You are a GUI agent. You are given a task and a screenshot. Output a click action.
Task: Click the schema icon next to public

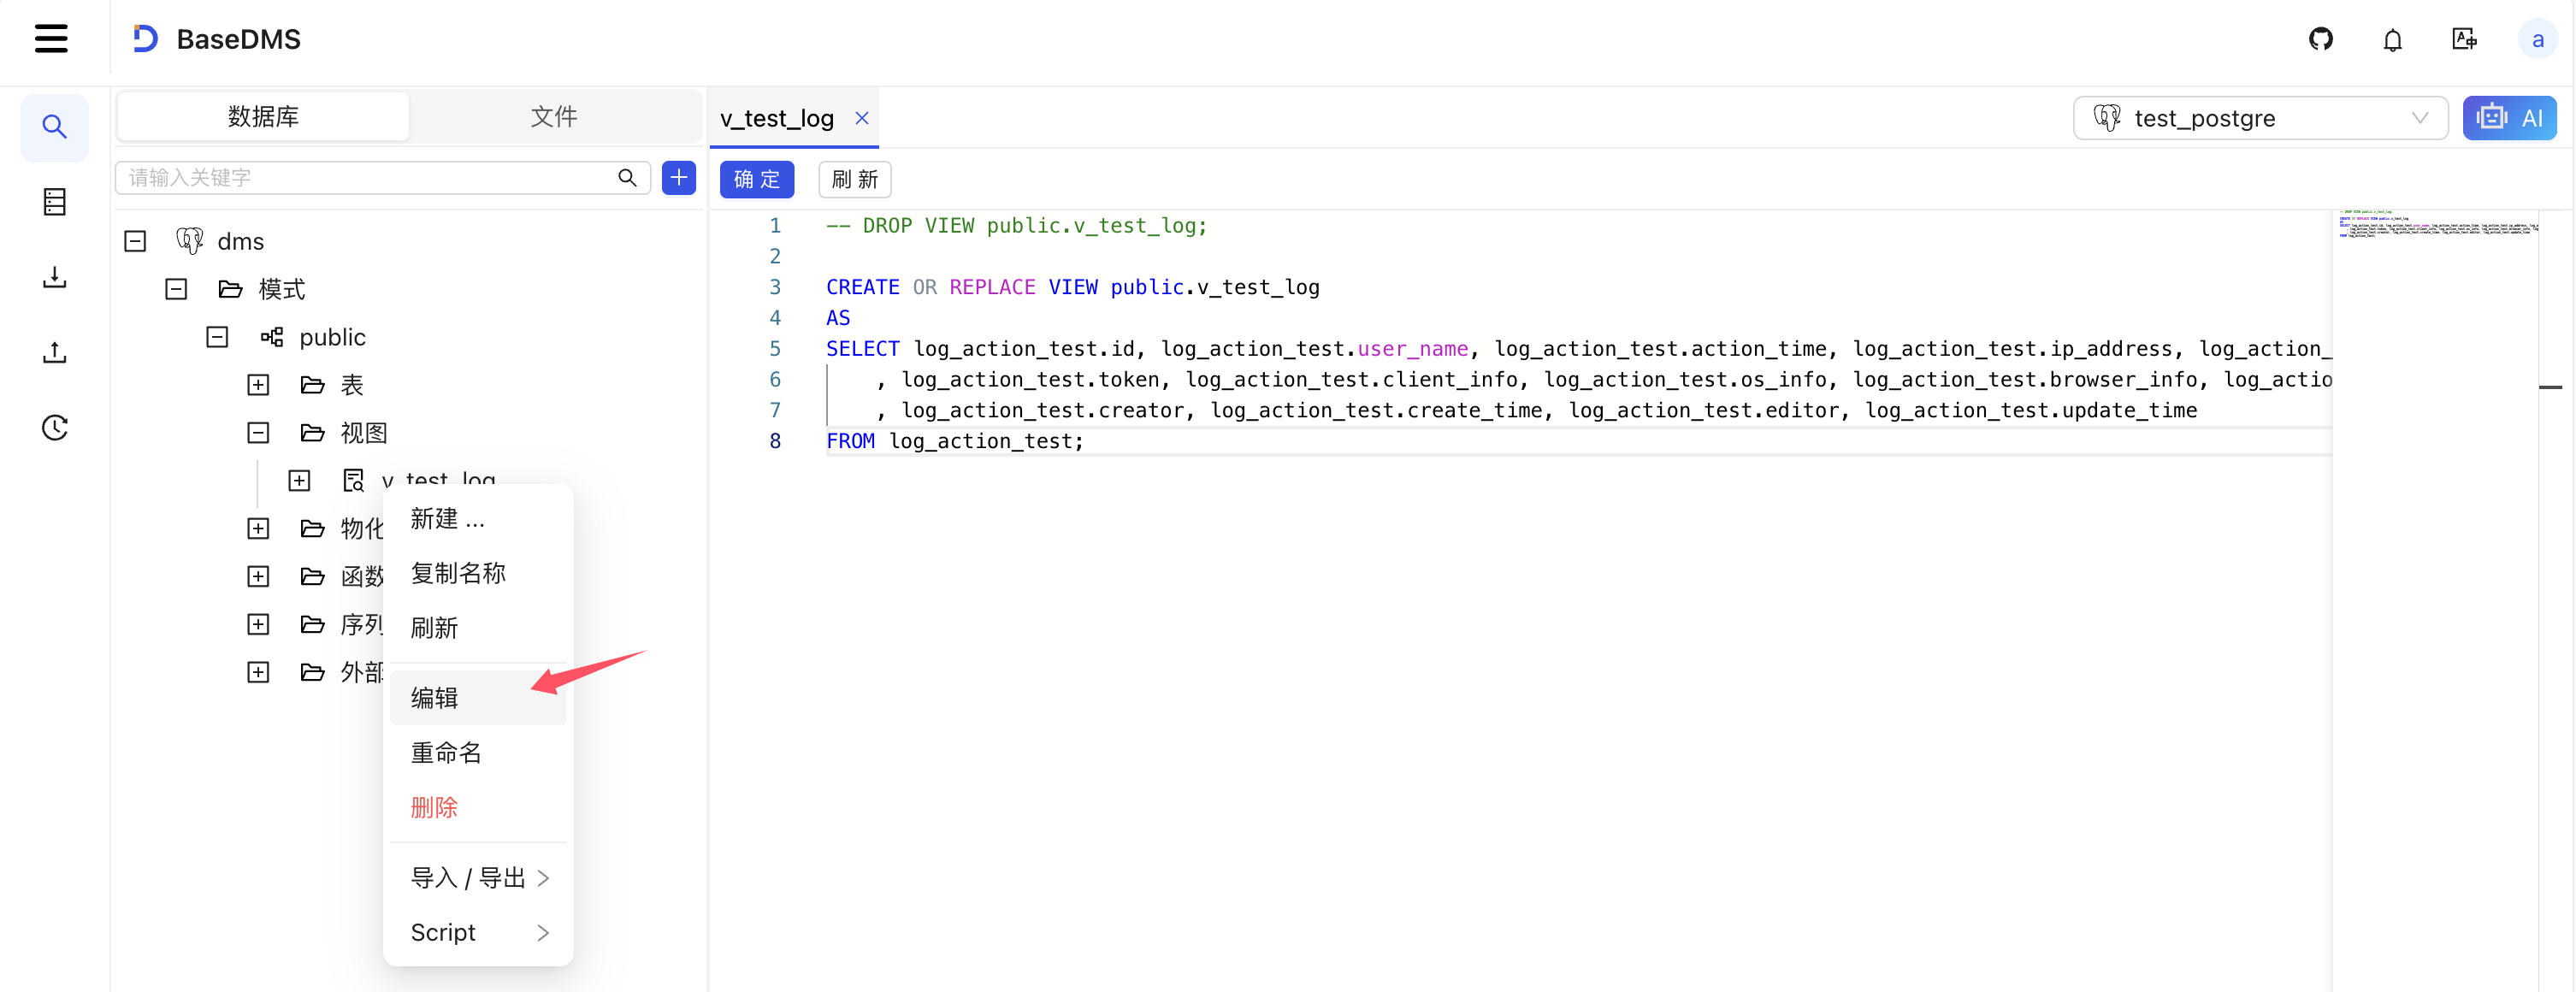point(271,337)
